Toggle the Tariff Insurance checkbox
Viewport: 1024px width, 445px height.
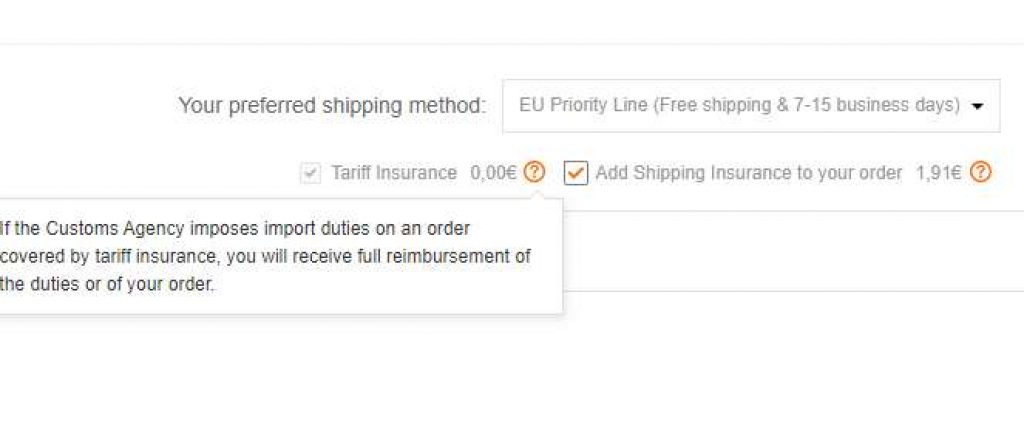[x=310, y=173]
